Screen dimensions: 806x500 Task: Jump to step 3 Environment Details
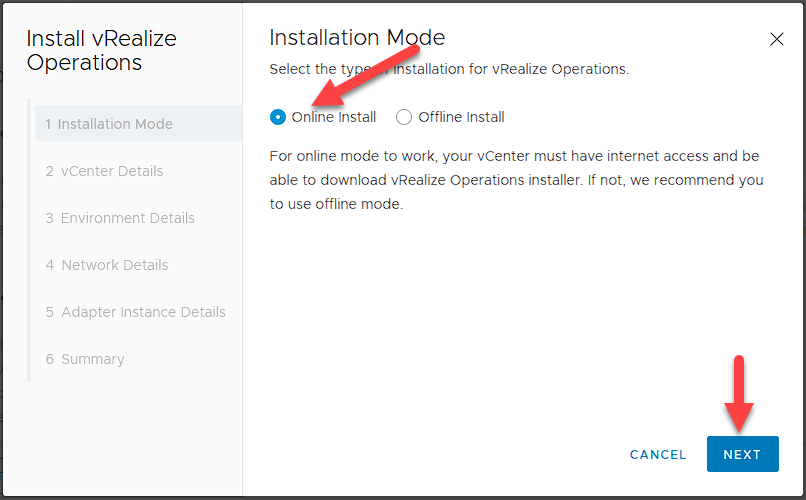click(x=120, y=218)
